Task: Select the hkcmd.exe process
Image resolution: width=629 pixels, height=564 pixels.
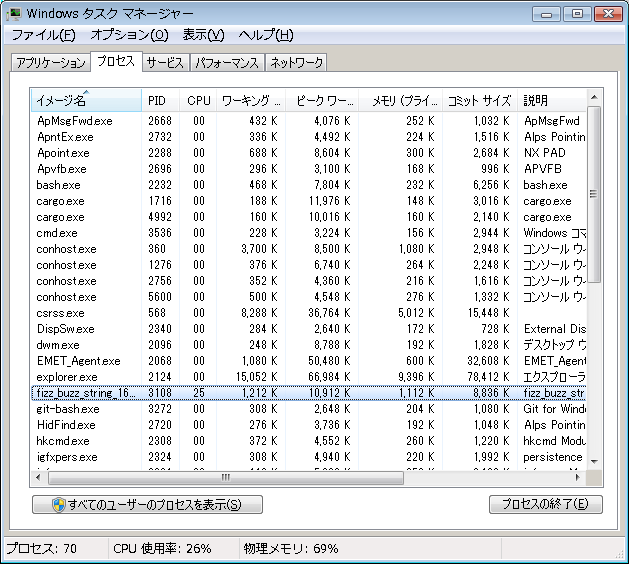Action: 308,441
